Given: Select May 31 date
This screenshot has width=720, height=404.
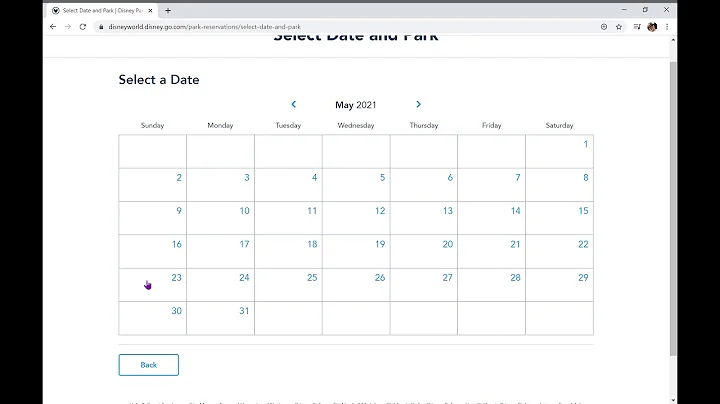Looking at the screenshot, I should (220, 318).
